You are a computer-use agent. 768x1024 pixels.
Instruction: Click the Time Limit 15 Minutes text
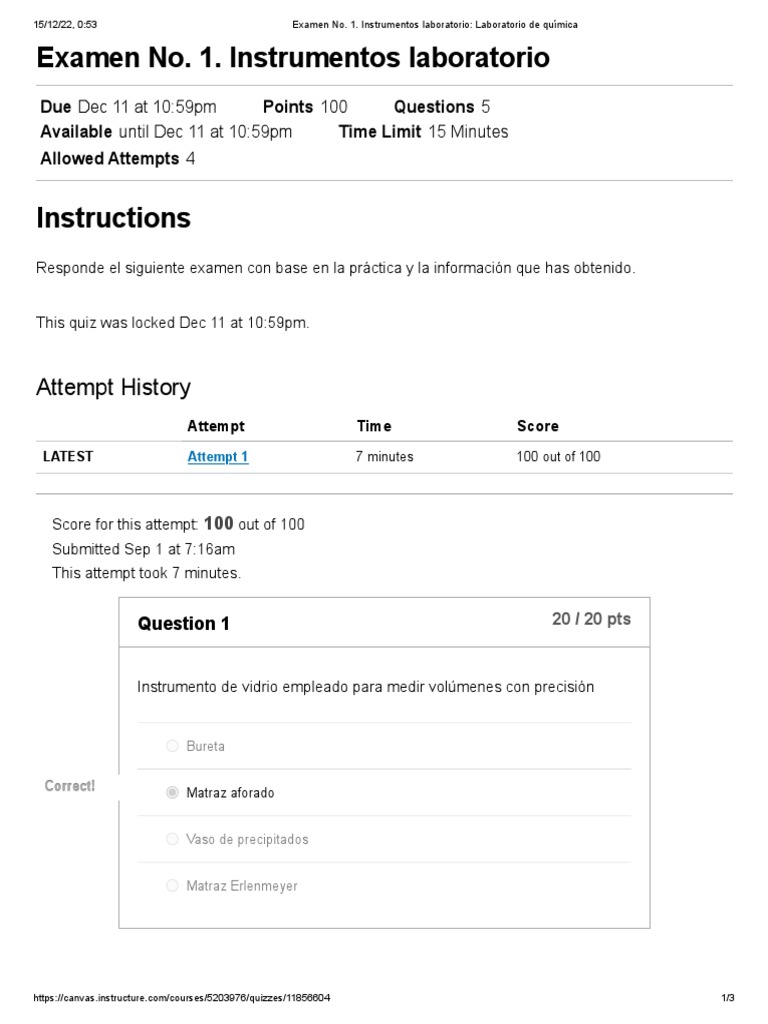coord(423,132)
